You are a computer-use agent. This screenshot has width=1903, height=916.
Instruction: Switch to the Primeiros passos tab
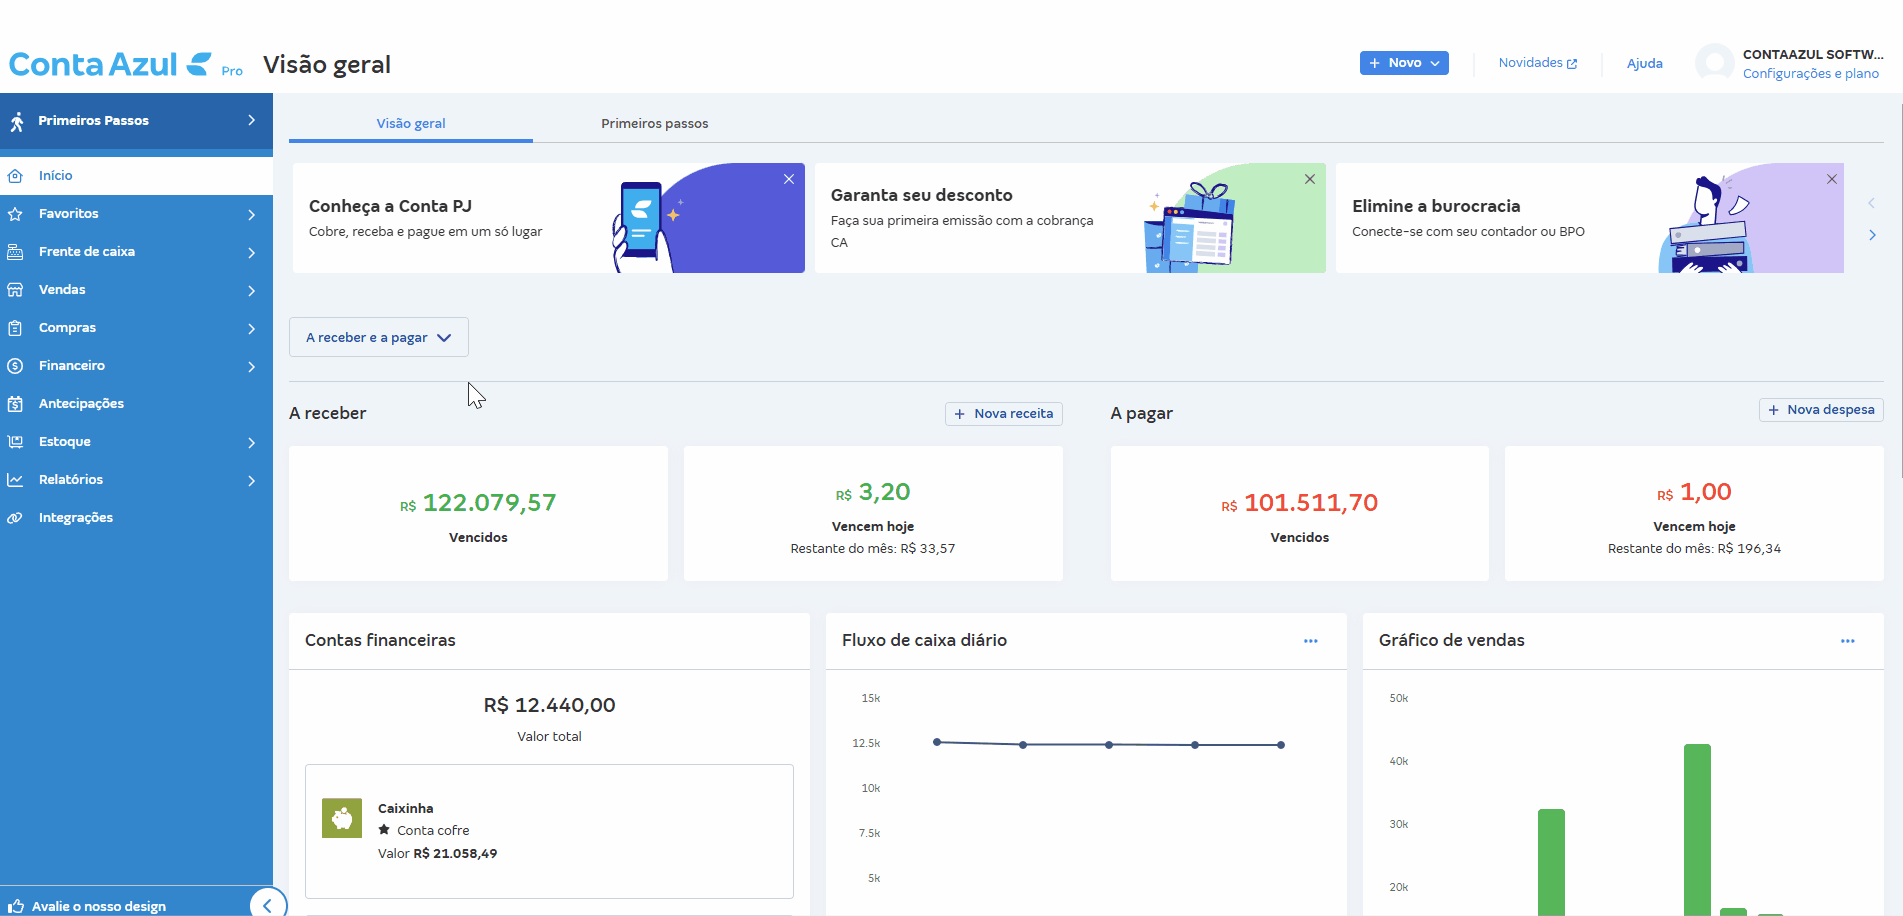[x=654, y=124]
